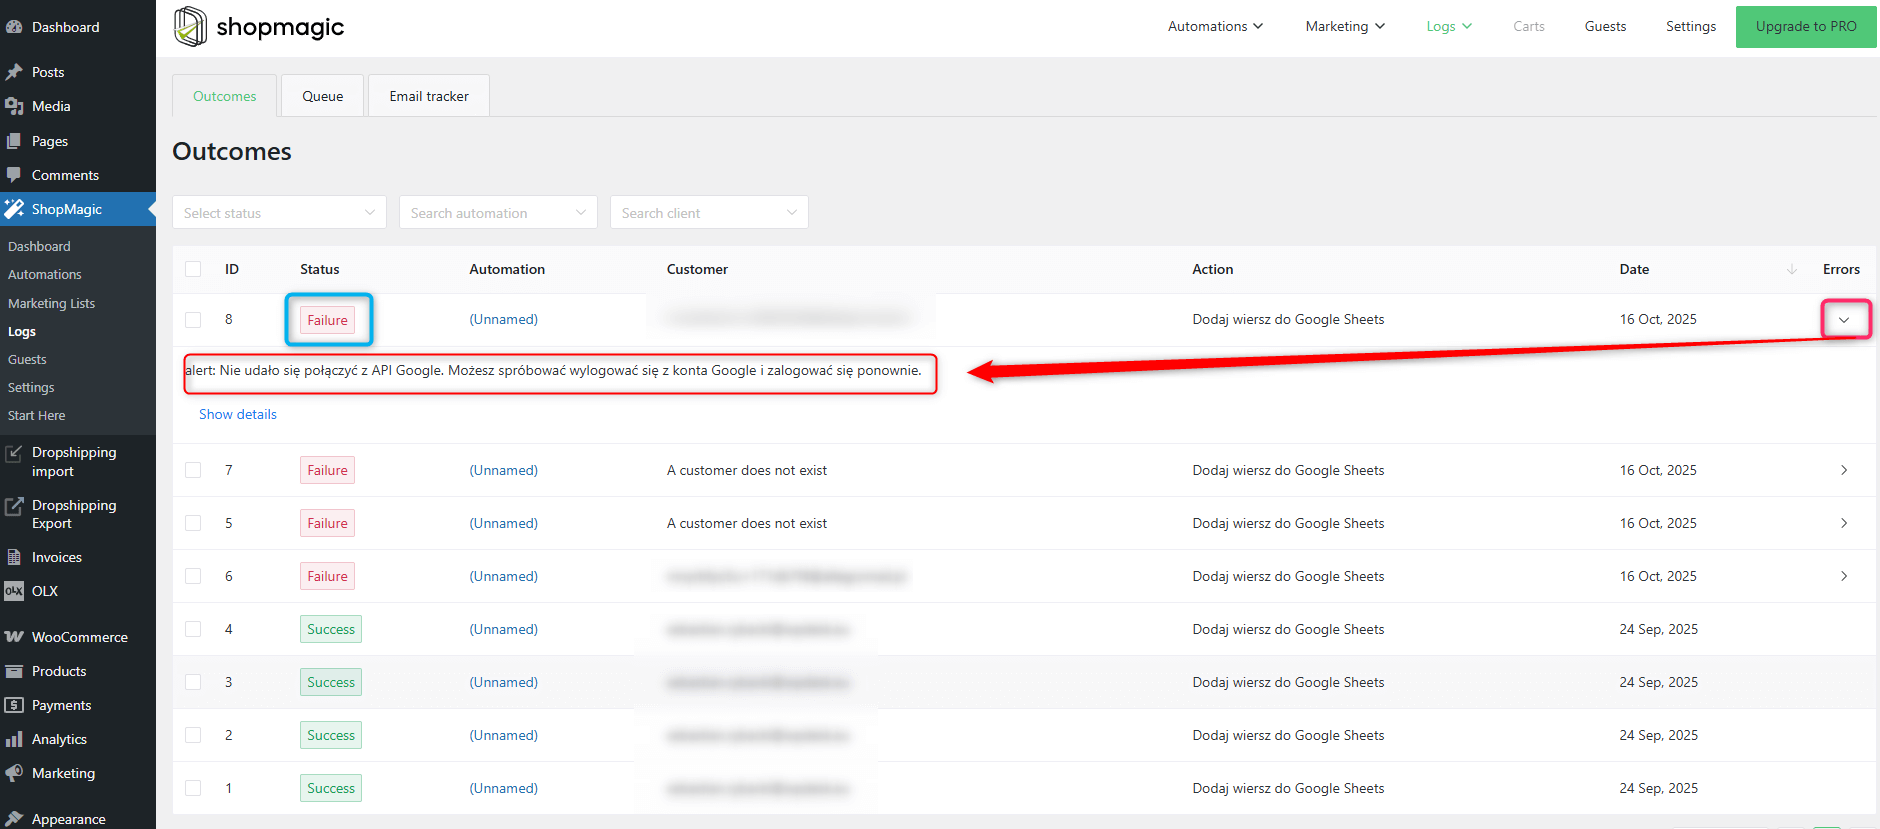This screenshot has width=1880, height=829.
Task: Switch to the Queue tab
Action: [322, 96]
